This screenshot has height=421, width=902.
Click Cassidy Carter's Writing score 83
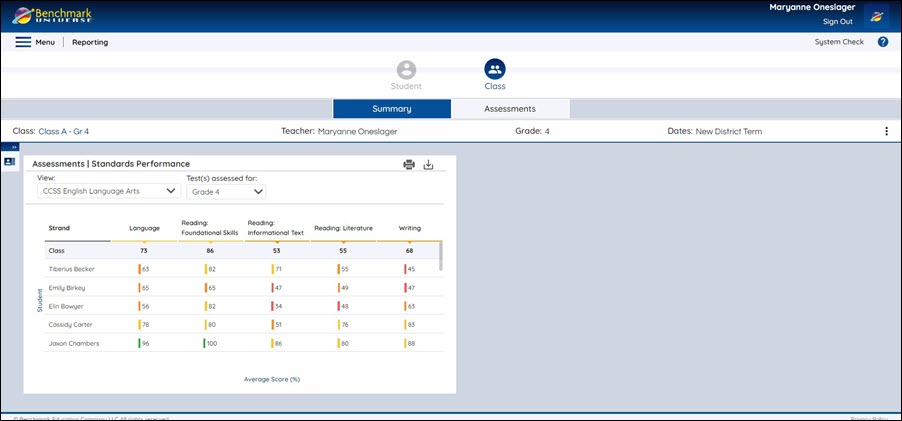tap(410, 324)
